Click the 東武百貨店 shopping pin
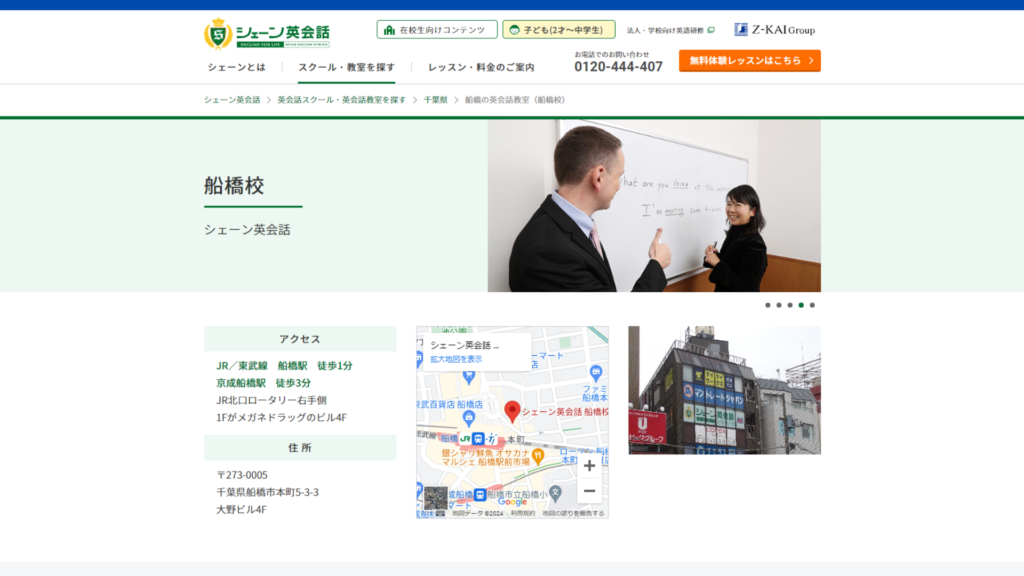 click(x=469, y=418)
